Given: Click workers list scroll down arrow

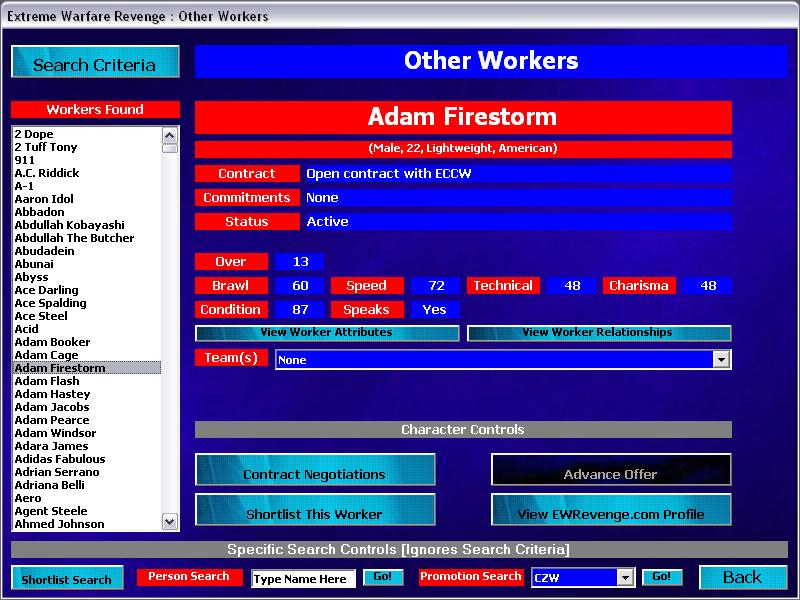Looking at the screenshot, I should (169, 522).
